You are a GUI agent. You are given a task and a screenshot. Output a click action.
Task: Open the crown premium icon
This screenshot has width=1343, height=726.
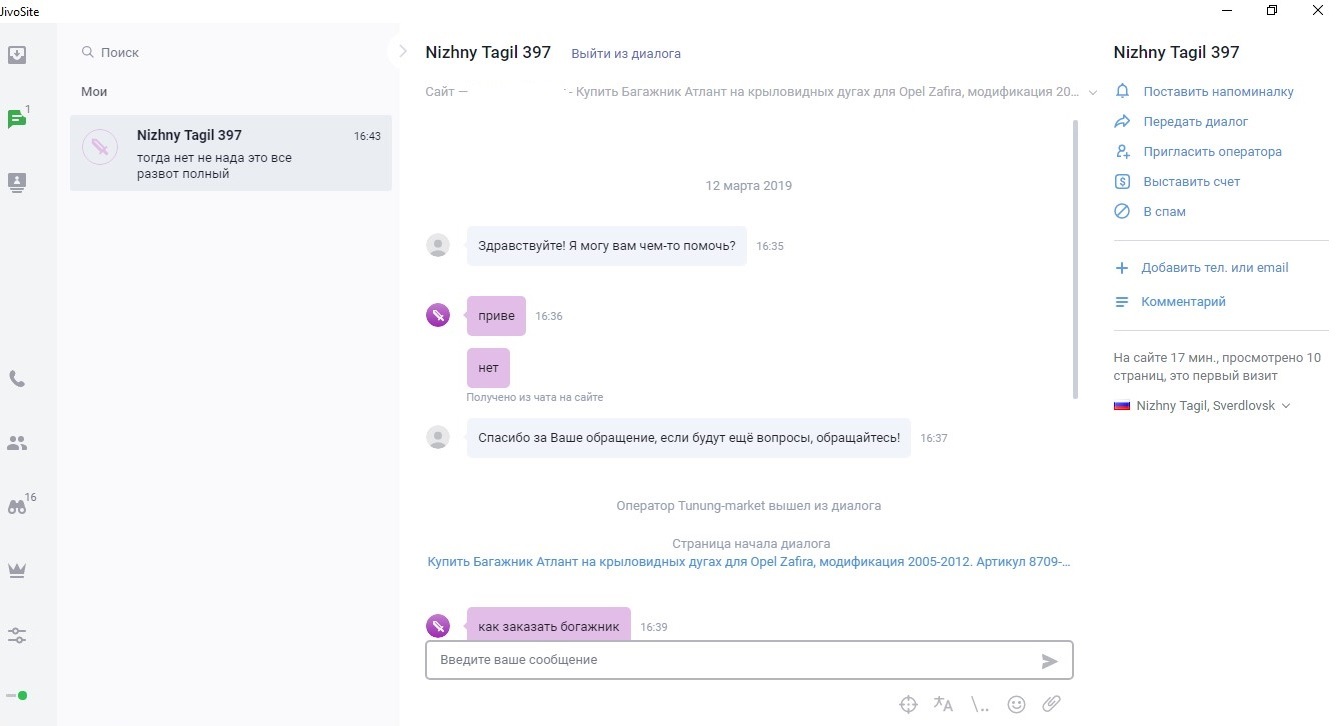(x=17, y=570)
